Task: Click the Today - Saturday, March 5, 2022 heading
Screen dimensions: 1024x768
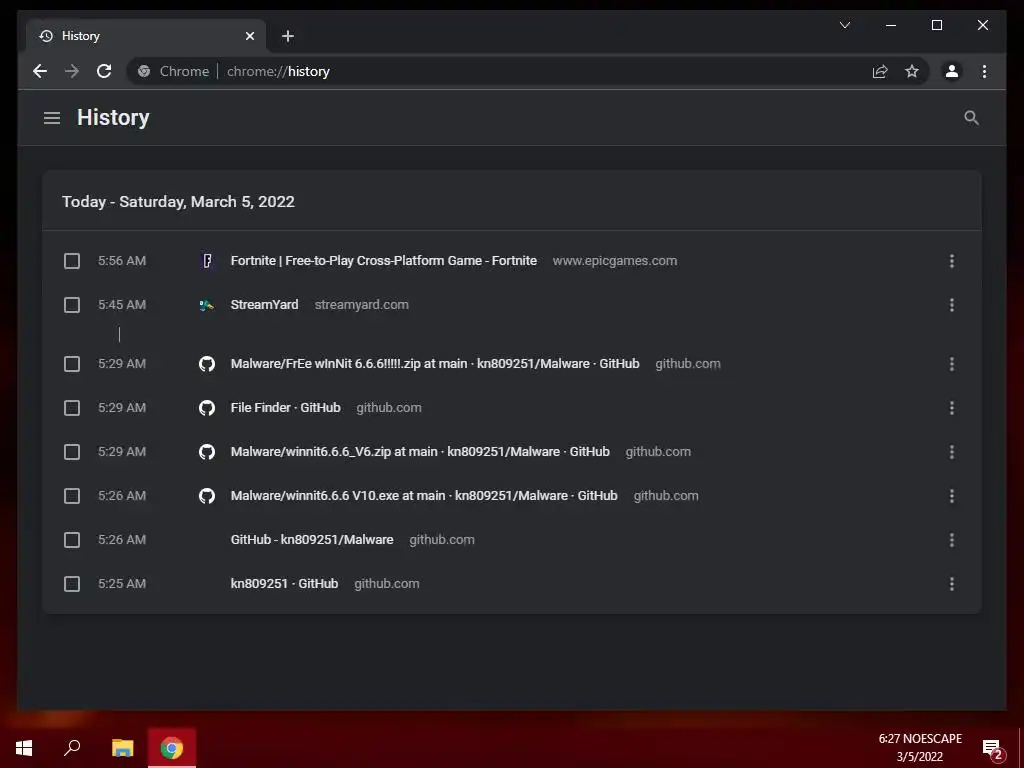Action: (x=178, y=201)
